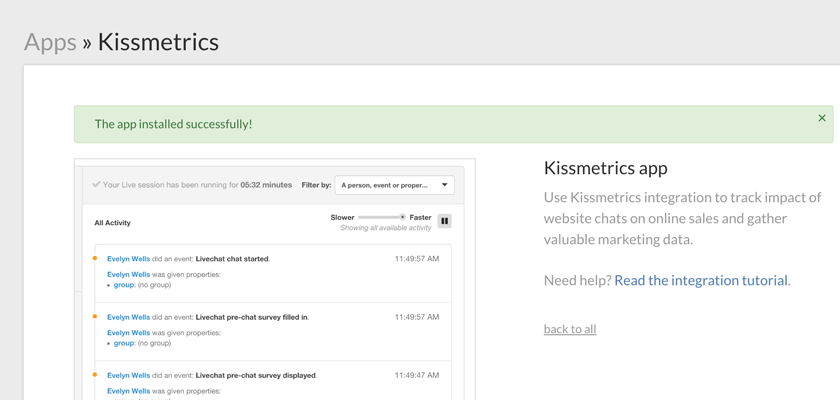The height and width of the screenshot is (400, 840).
Task: Click the orange dot beside pre-chat survey filled in
Action: tap(95, 316)
